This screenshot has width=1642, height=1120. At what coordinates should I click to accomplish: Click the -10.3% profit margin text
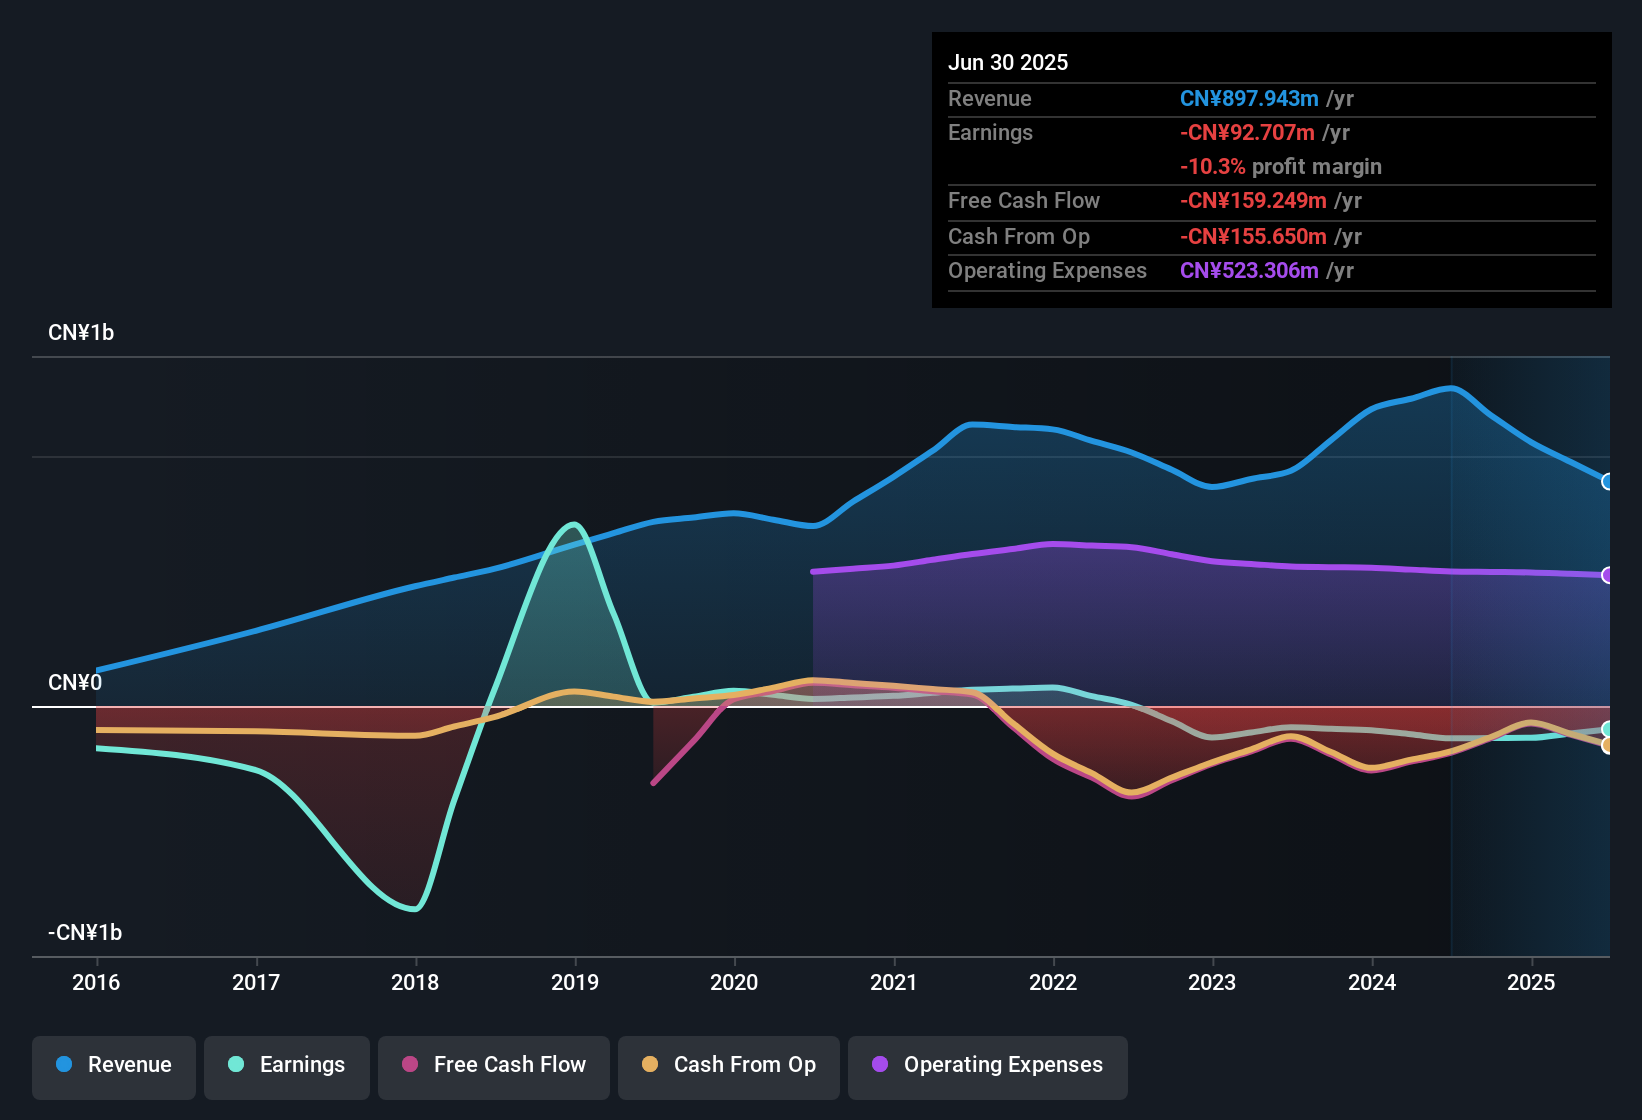pyautogui.click(x=1282, y=167)
